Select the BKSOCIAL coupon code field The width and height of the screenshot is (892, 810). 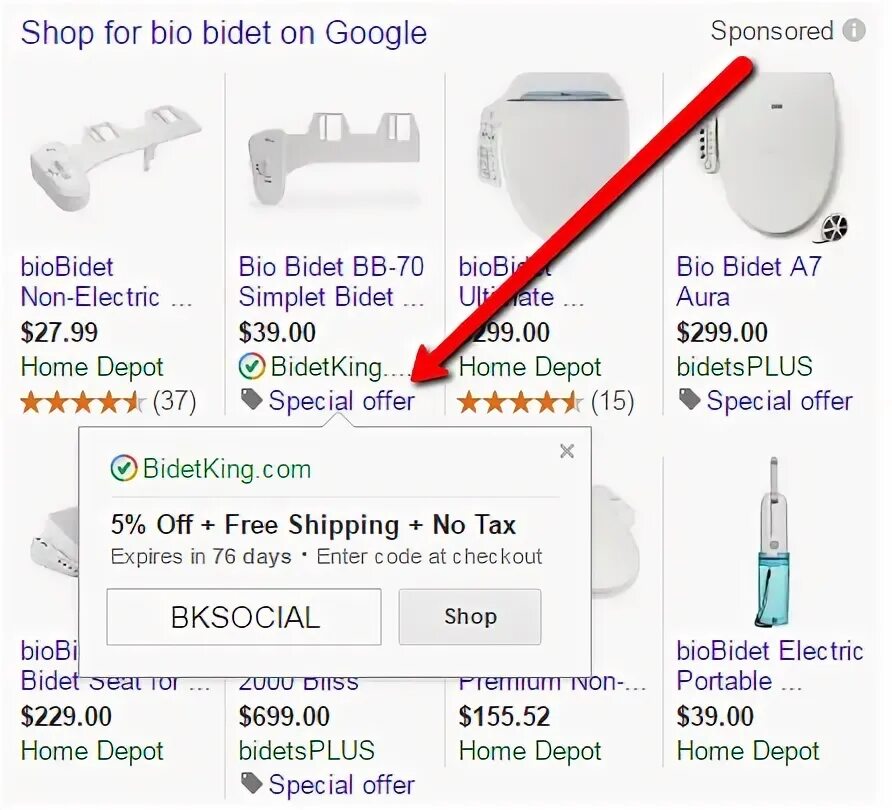pyautogui.click(x=244, y=617)
